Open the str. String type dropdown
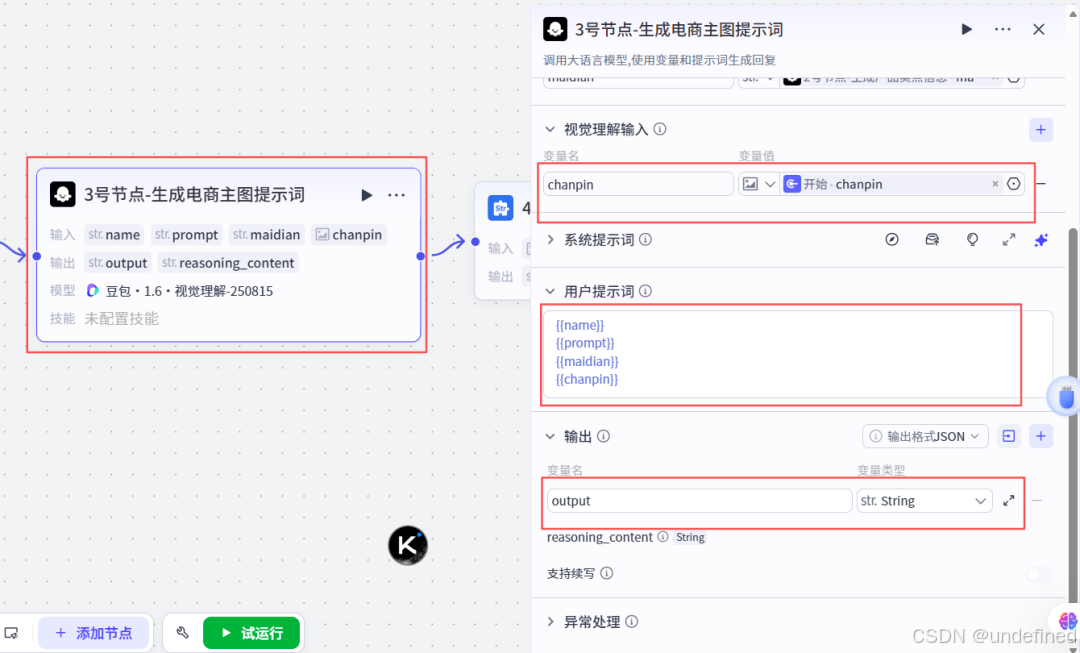Screen dimensions: 1080x653 pyautogui.click(x=924, y=501)
